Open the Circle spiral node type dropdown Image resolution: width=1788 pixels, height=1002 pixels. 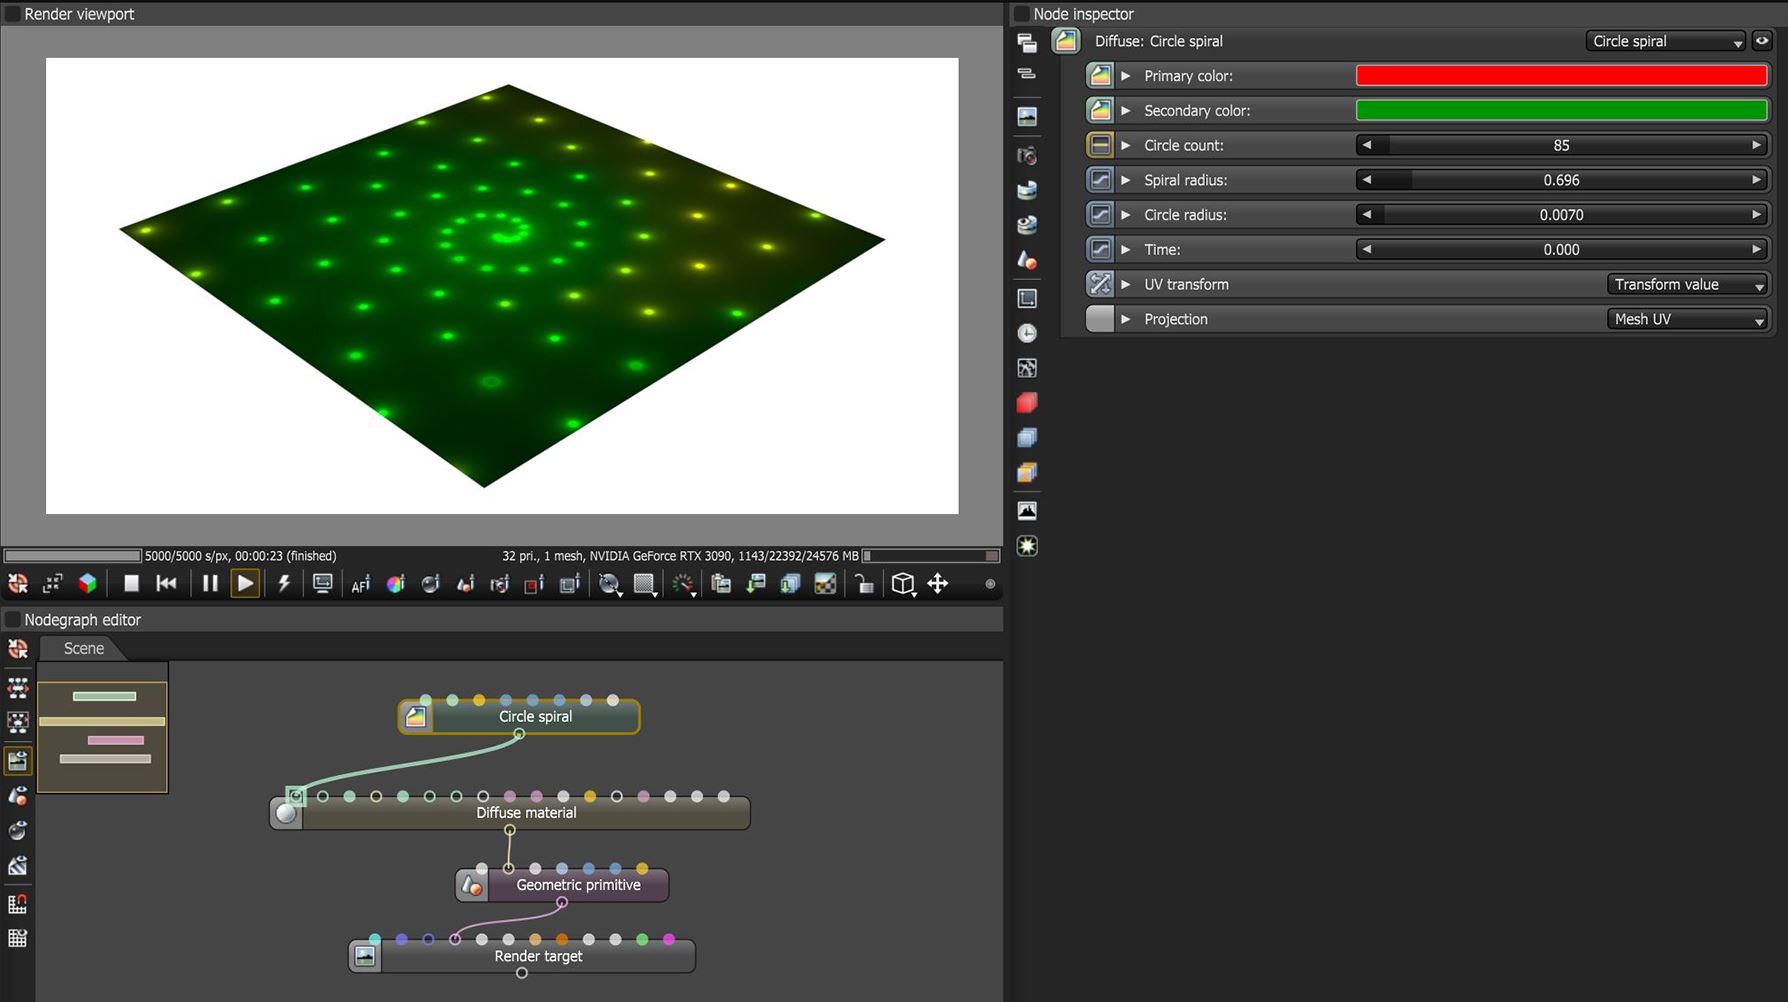click(1666, 41)
